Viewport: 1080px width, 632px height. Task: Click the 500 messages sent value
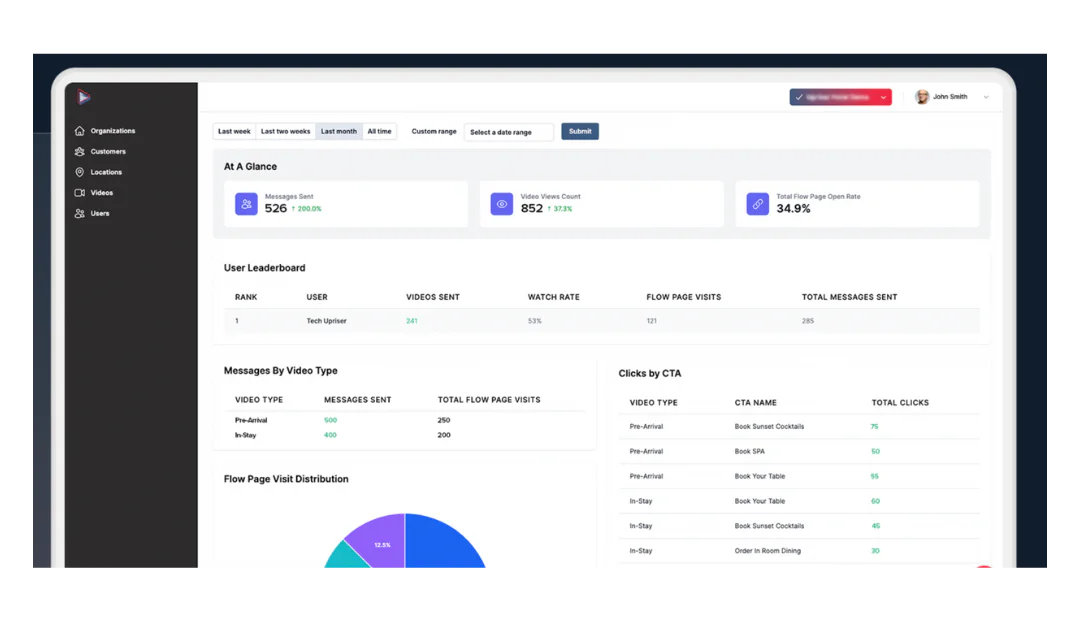(x=331, y=420)
